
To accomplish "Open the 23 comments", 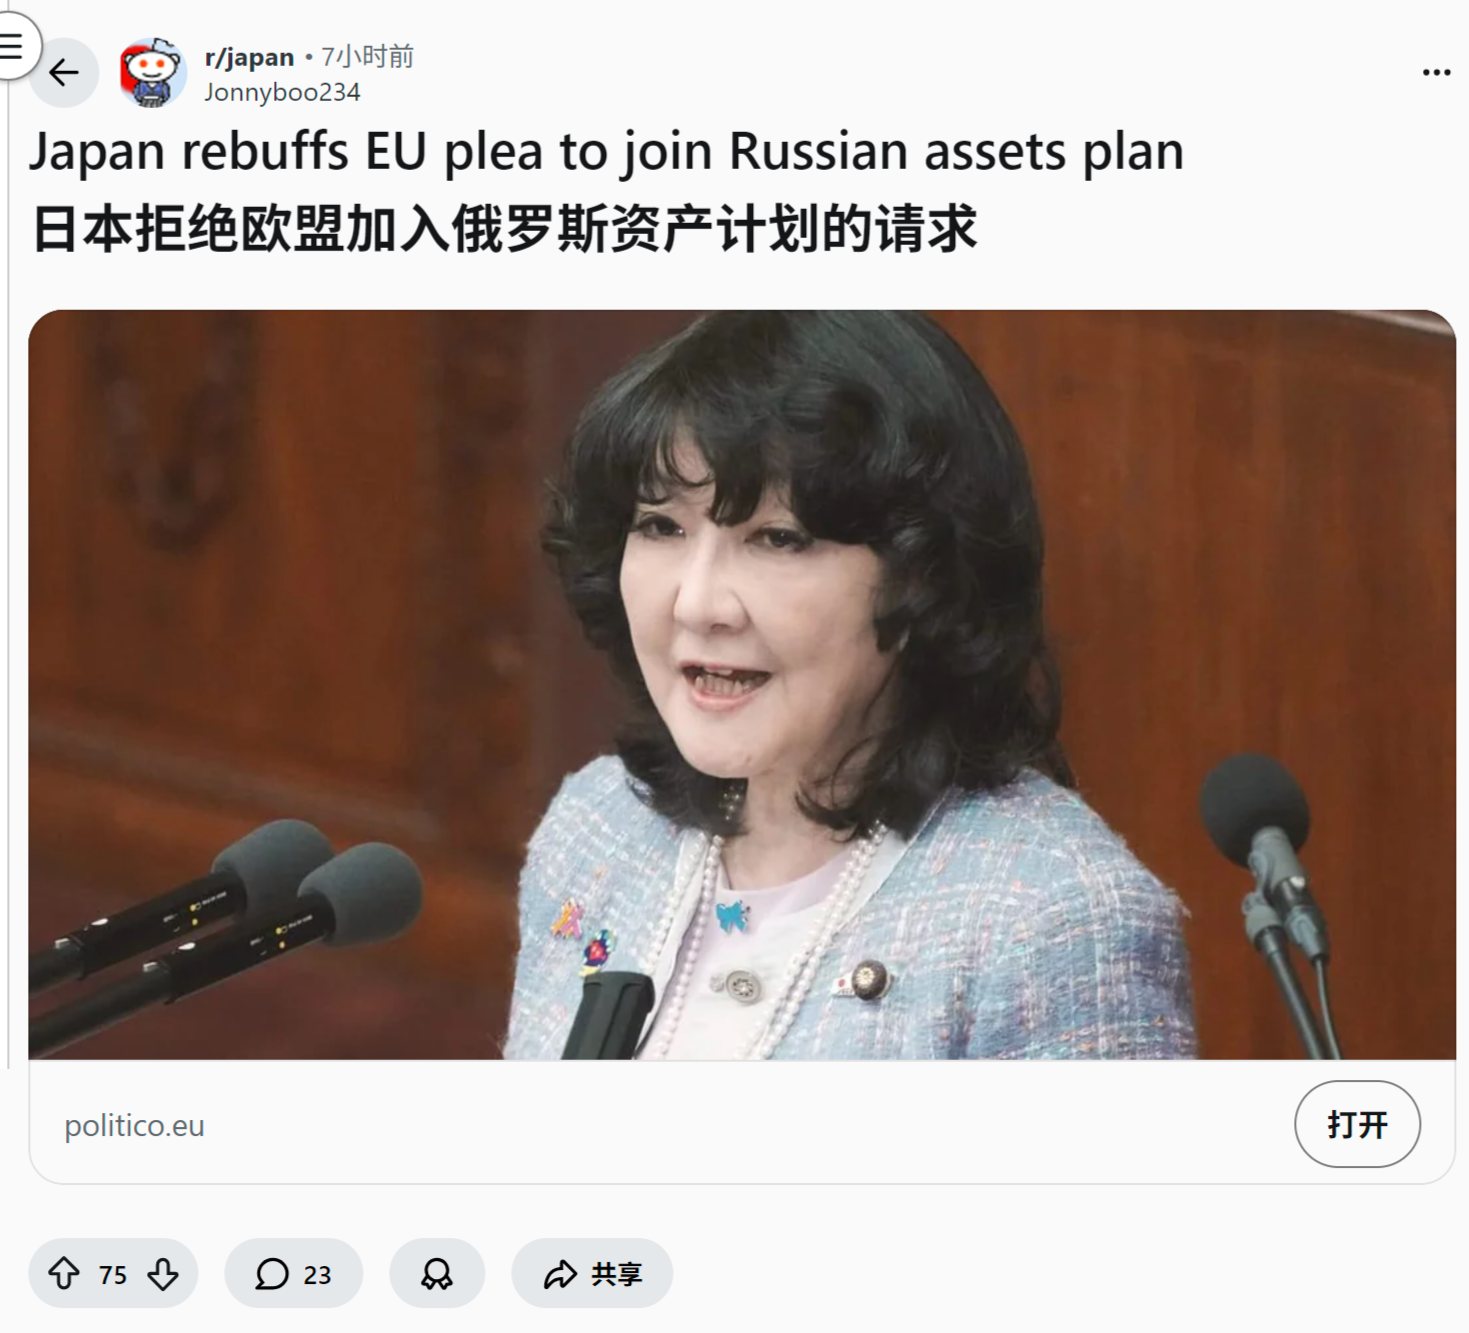I will (x=293, y=1273).
